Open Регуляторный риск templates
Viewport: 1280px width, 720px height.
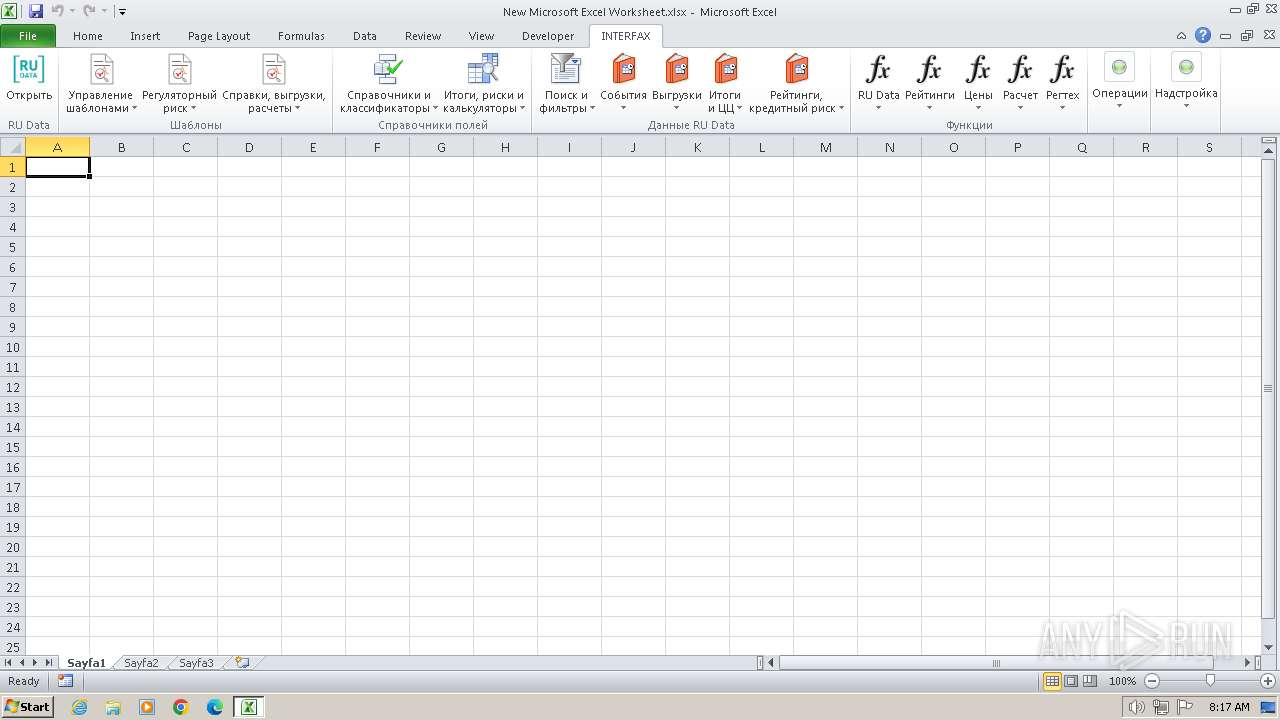pyautogui.click(x=179, y=83)
